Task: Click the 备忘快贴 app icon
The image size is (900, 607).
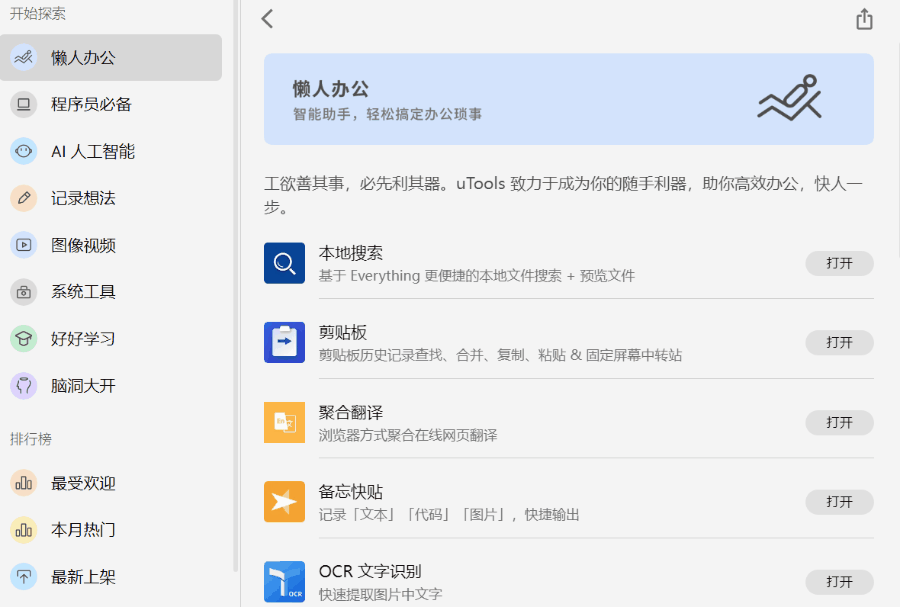Action: click(x=284, y=502)
